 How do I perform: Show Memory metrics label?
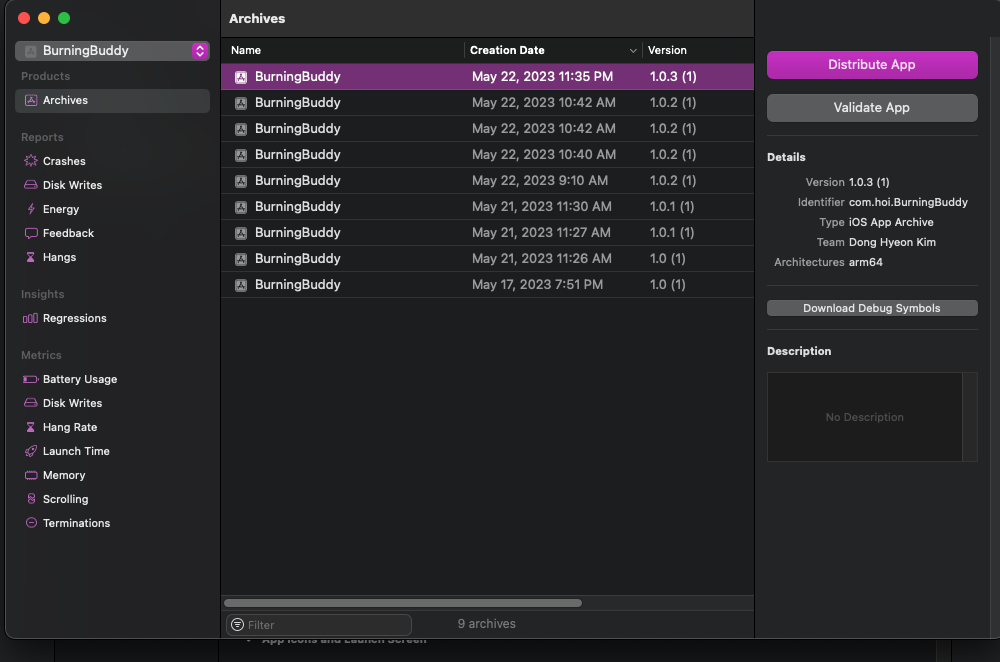64,475
